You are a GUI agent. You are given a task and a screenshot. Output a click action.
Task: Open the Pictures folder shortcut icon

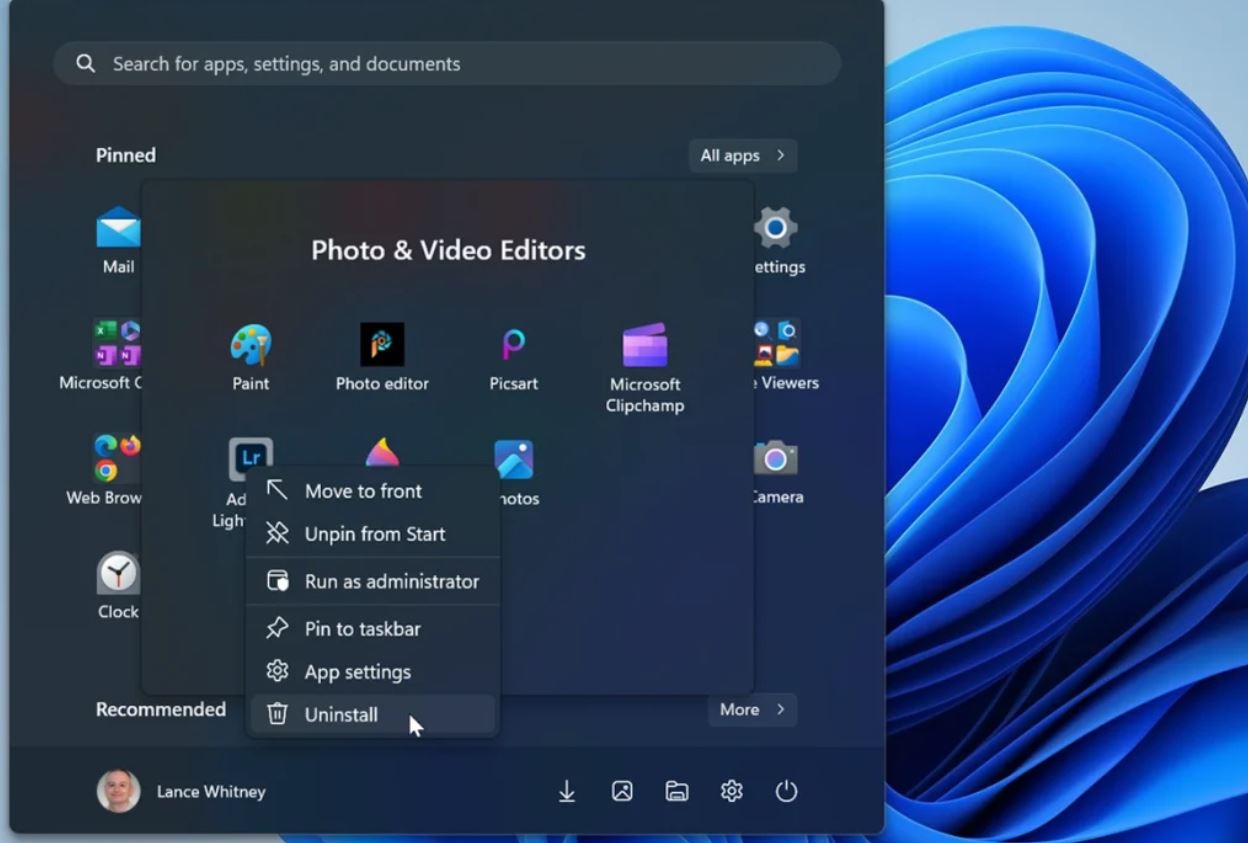tap(622, 791)
